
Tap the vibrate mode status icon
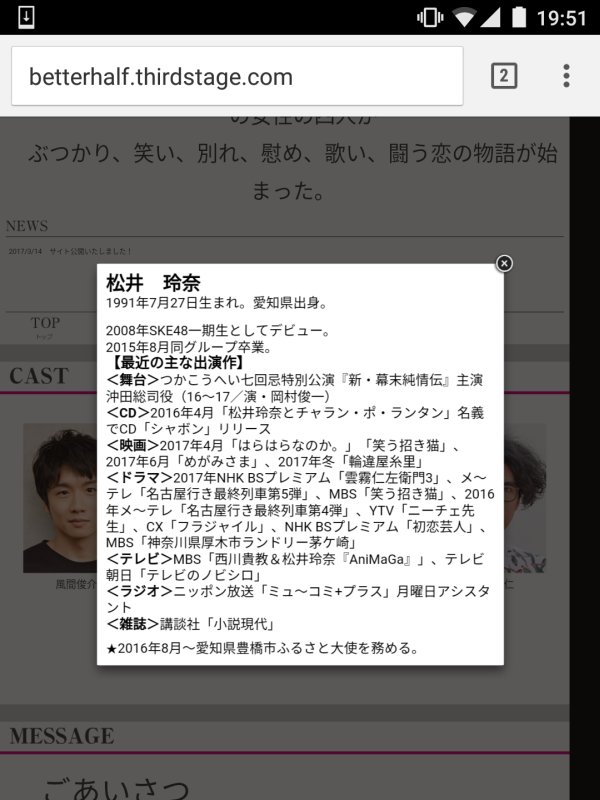tap(430, 18)
